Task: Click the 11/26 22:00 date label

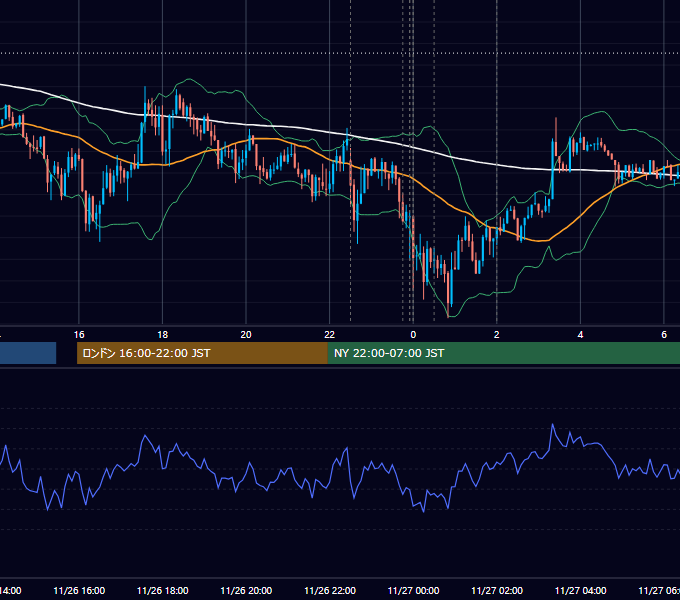Action: [330, 590]
